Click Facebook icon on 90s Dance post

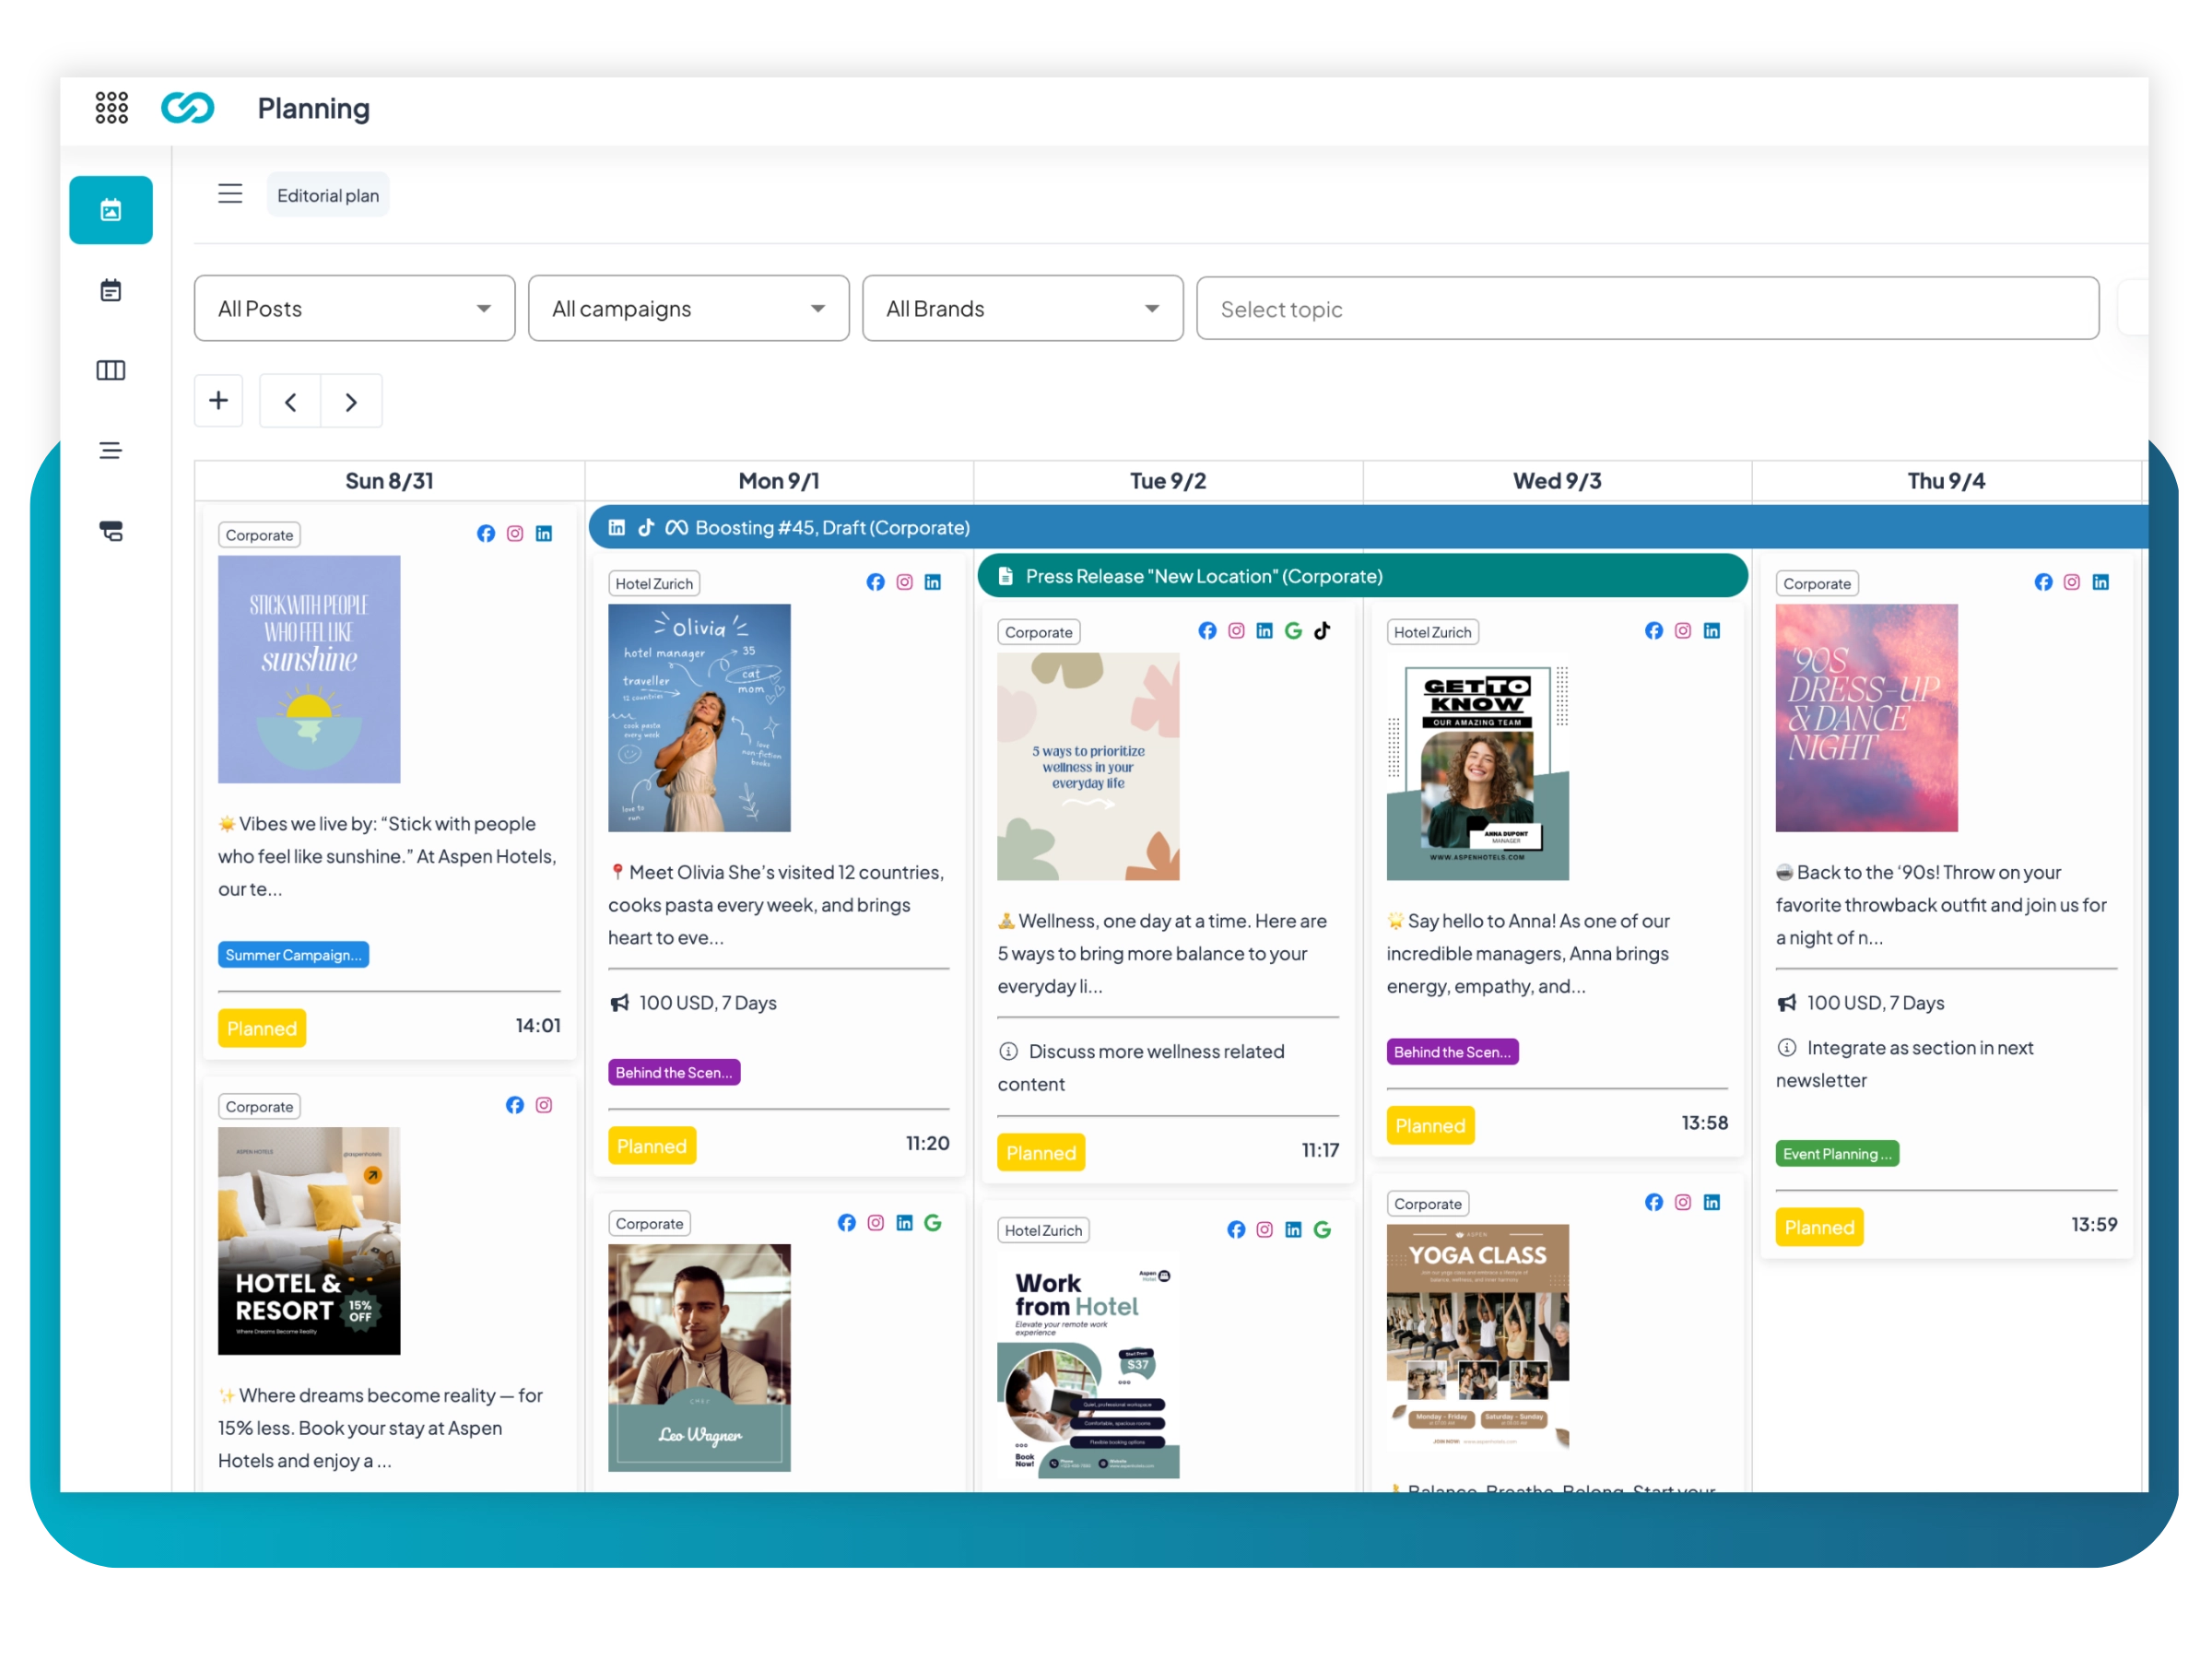[2043, 582]
